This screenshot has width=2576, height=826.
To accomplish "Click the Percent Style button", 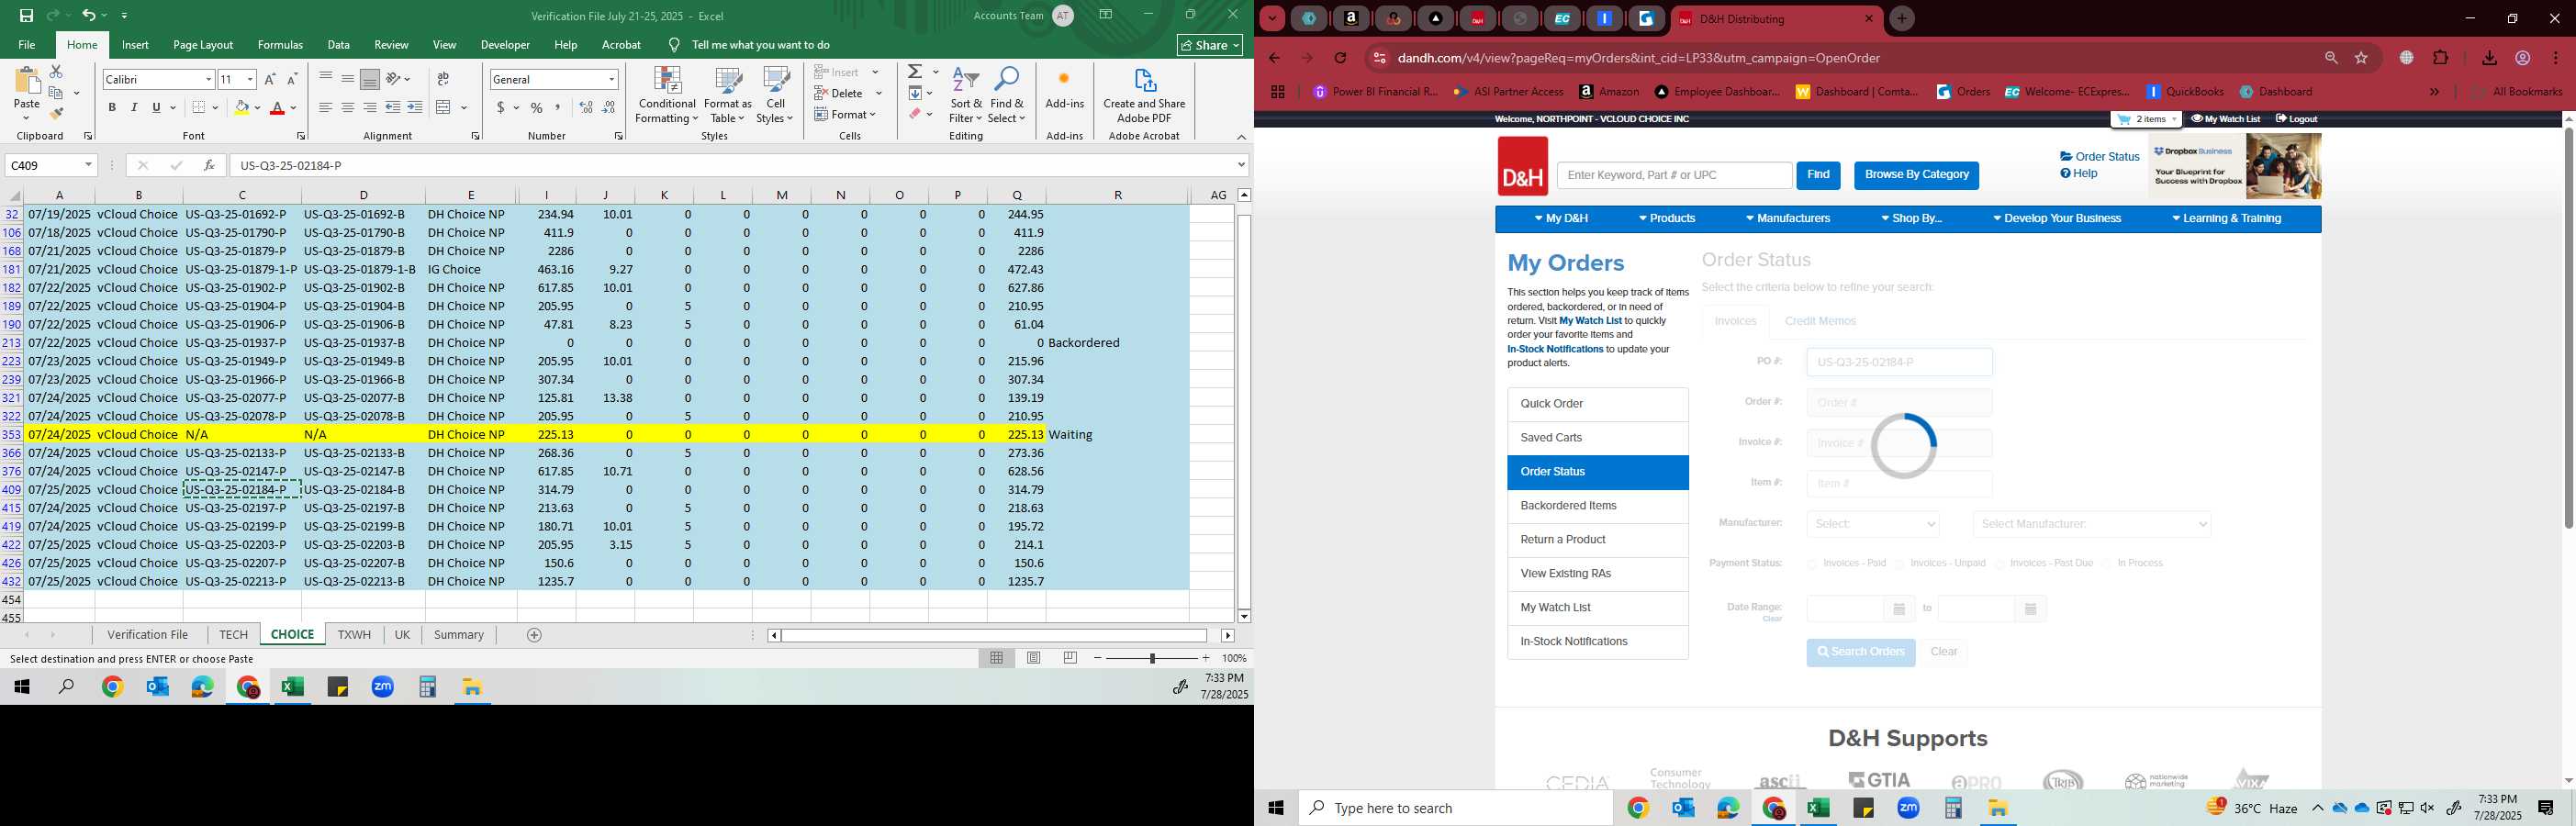I will click(x=537, y=108).
